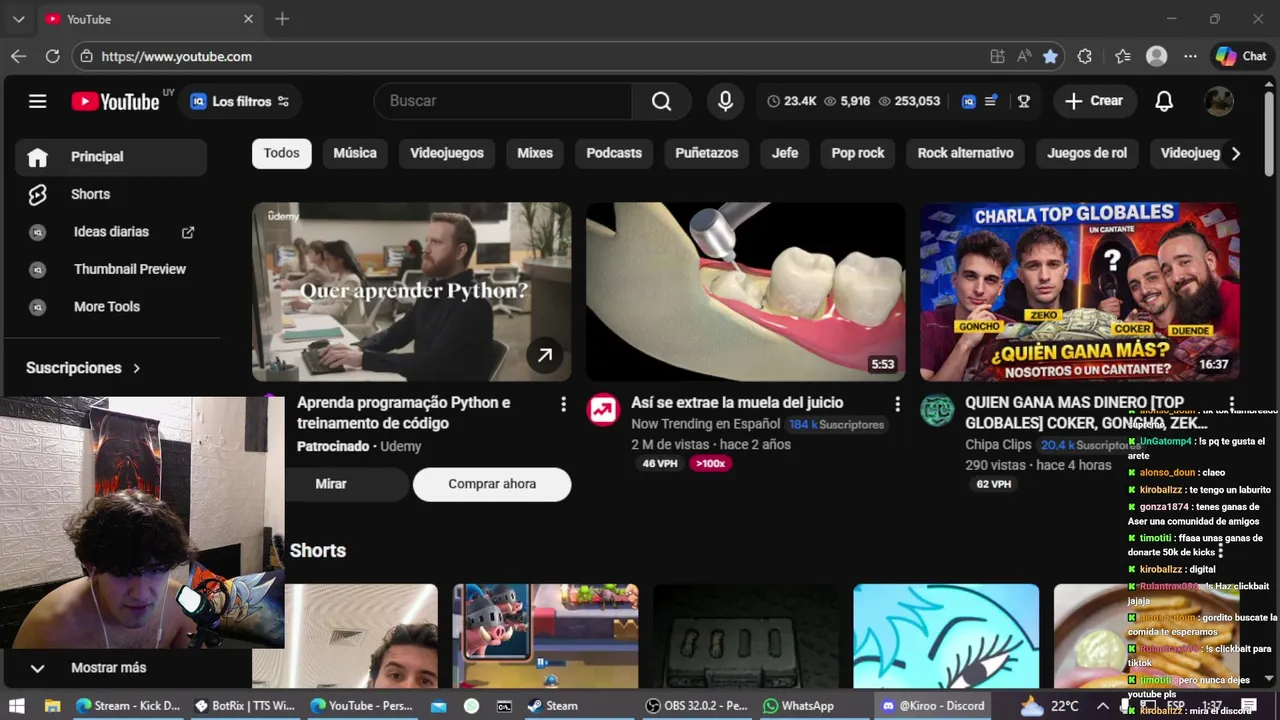Open browser settings and more menu

[x=1190, y=57]
